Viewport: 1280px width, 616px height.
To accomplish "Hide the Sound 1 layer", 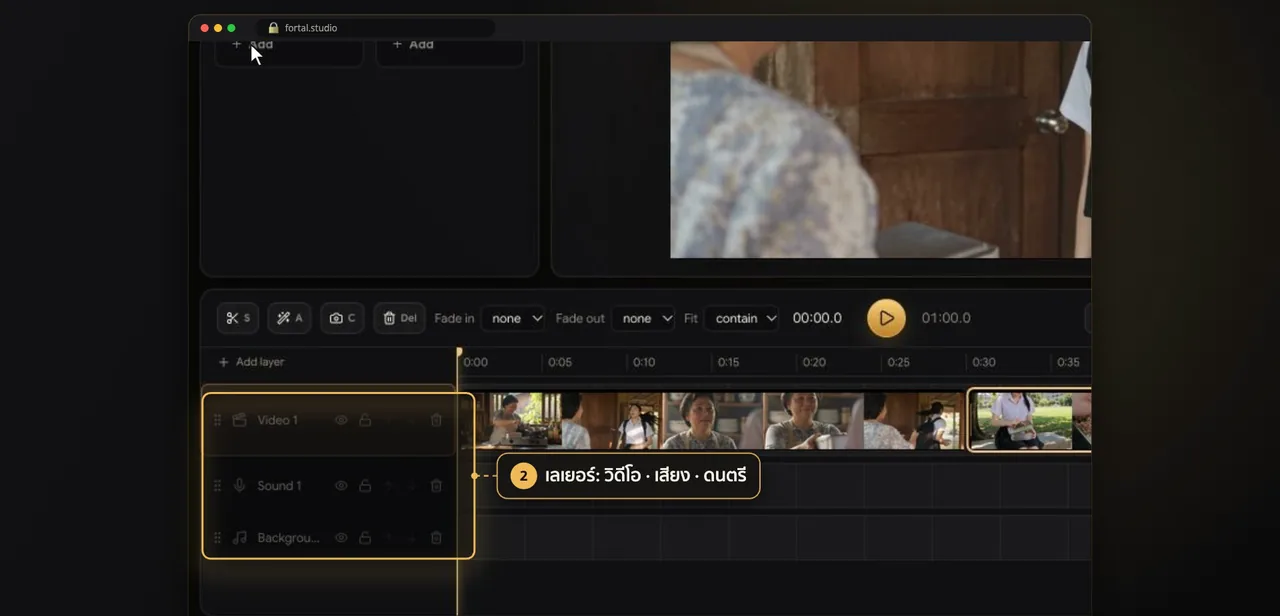I will coord(341,485).
